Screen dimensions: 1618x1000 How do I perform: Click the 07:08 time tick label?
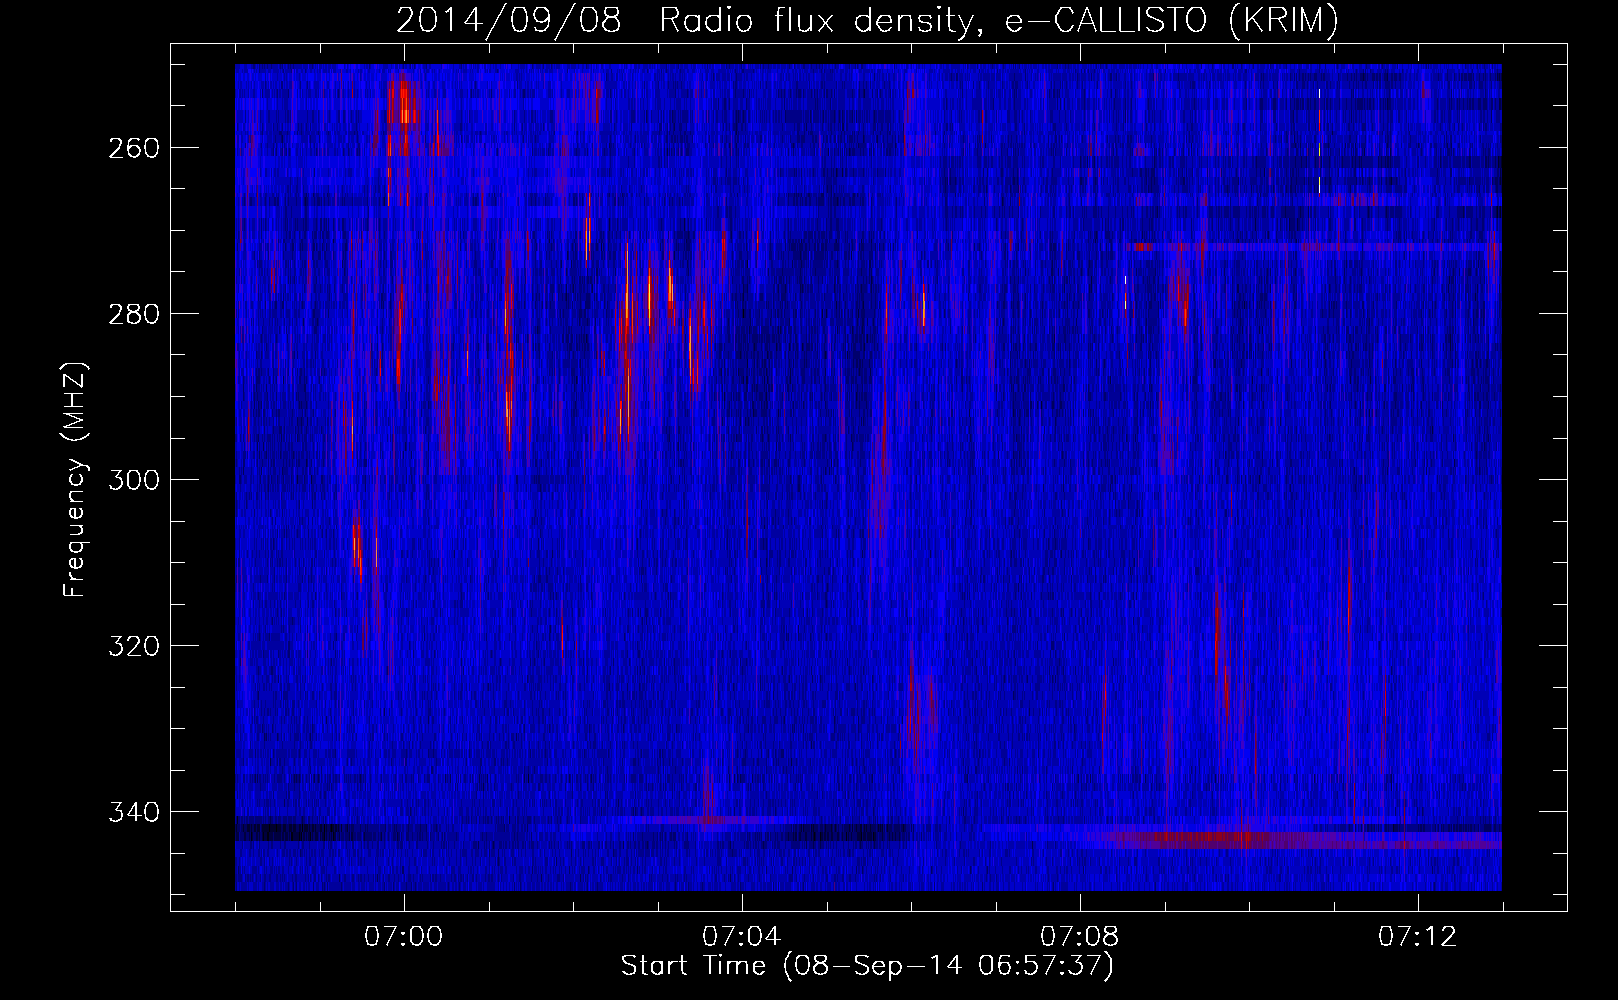(x=1080, y=937)
